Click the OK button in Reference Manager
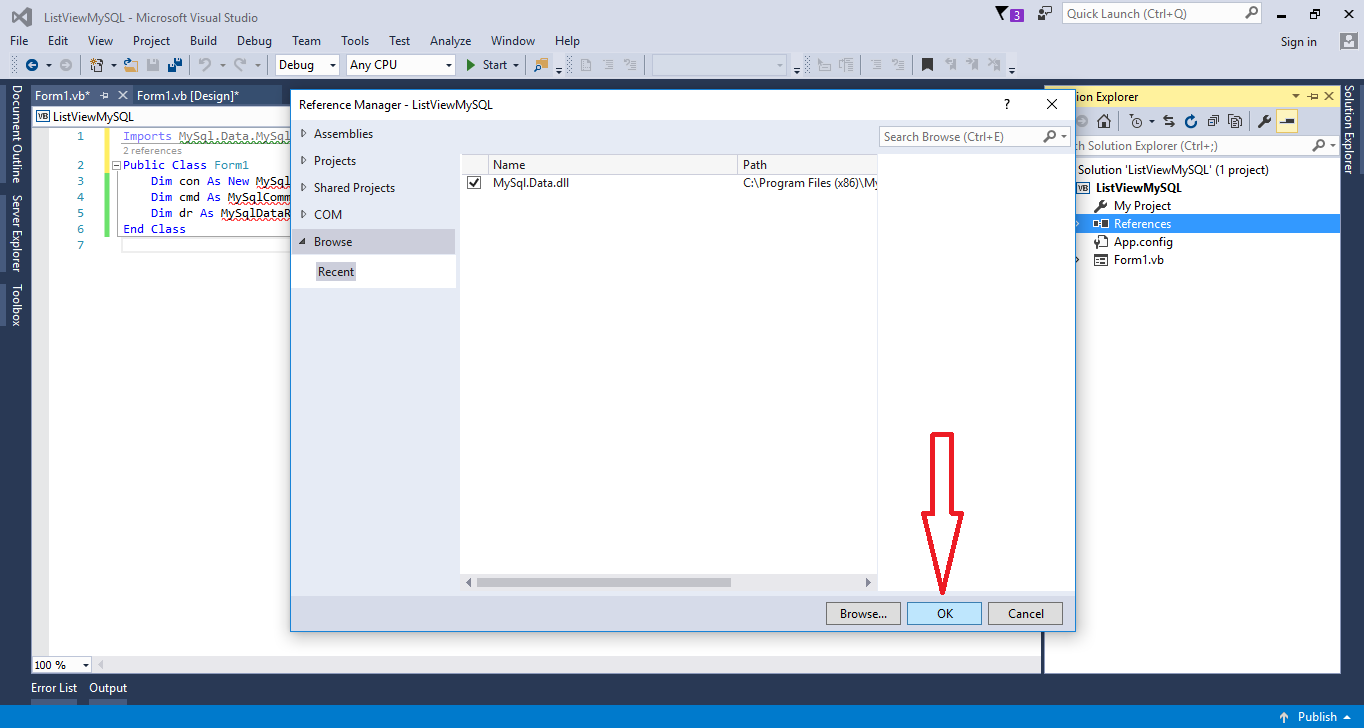This screenshot has height=728, width=1364. [944, 614]
